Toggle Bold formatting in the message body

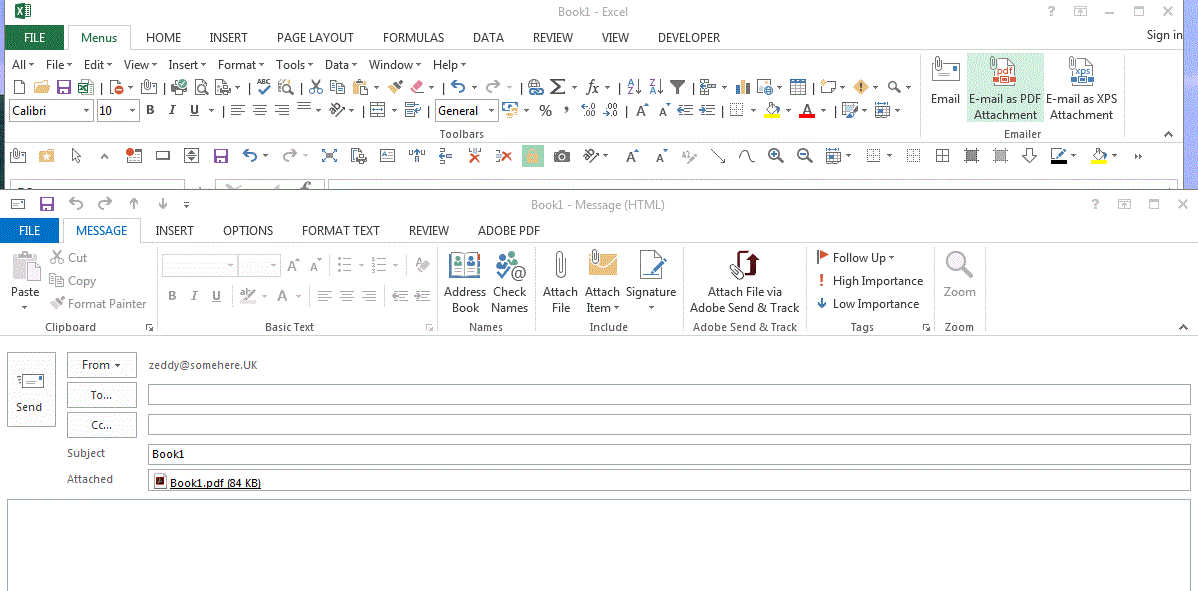coord(171,296)
